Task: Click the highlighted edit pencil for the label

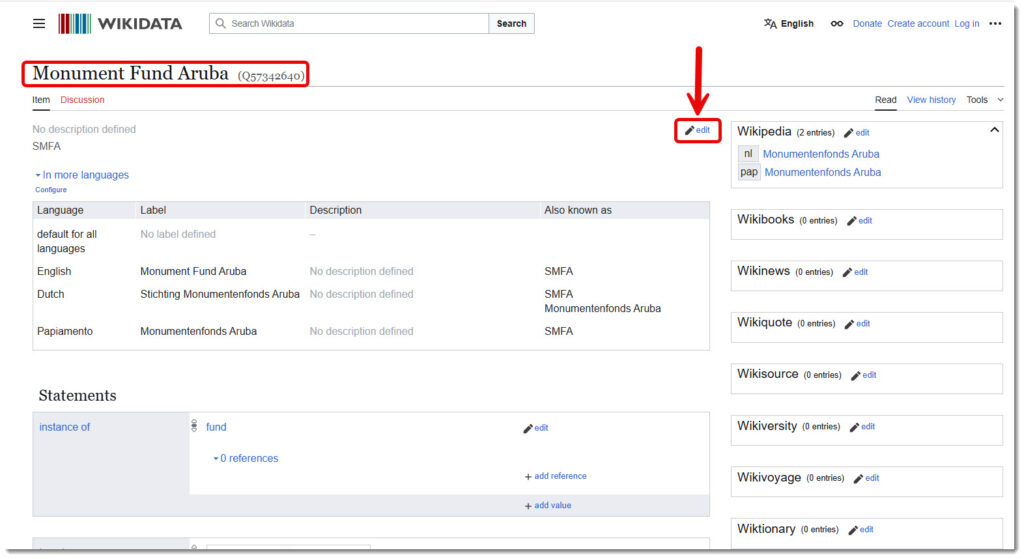Action: point(697,130)
